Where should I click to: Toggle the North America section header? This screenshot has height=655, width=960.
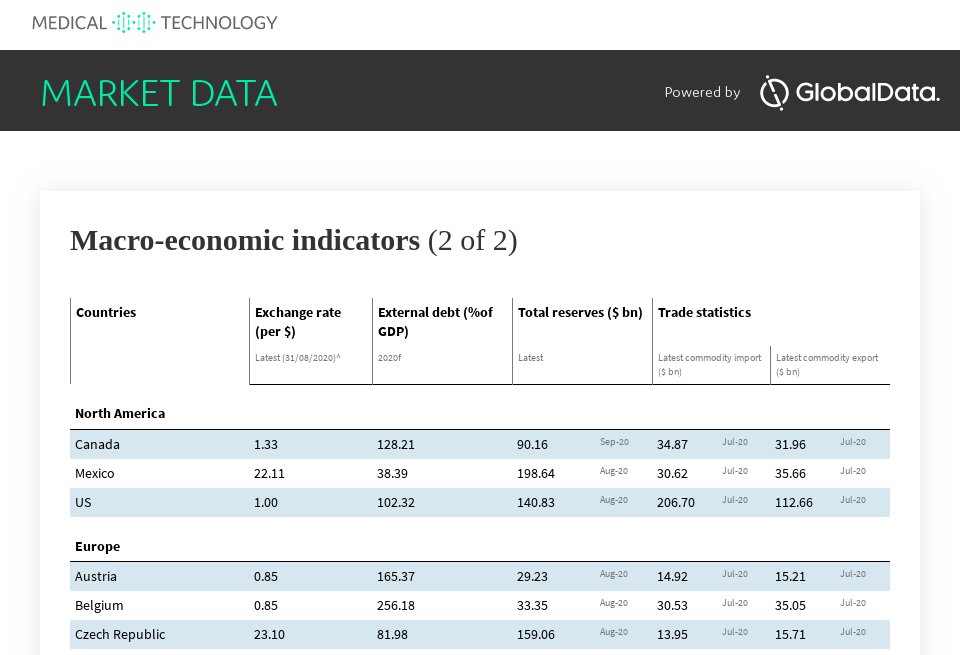click(122, 413)
